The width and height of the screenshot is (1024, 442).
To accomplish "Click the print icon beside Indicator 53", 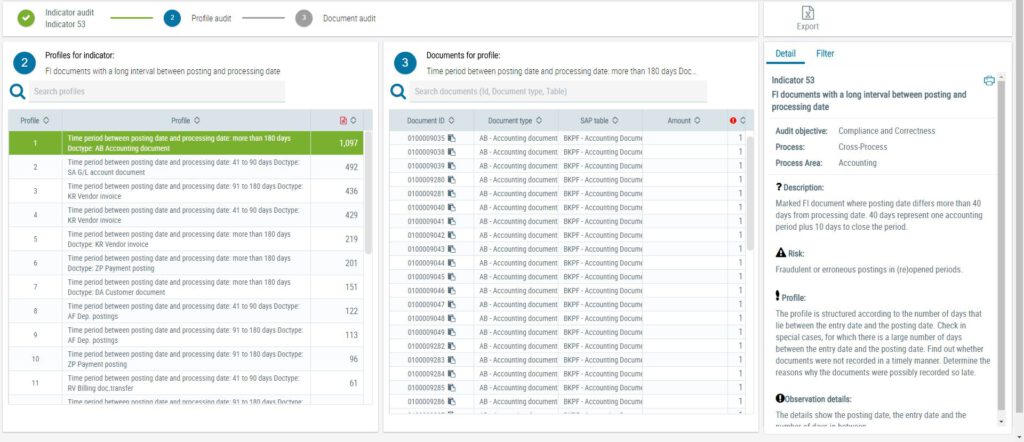I will click(x=989, y=80).
